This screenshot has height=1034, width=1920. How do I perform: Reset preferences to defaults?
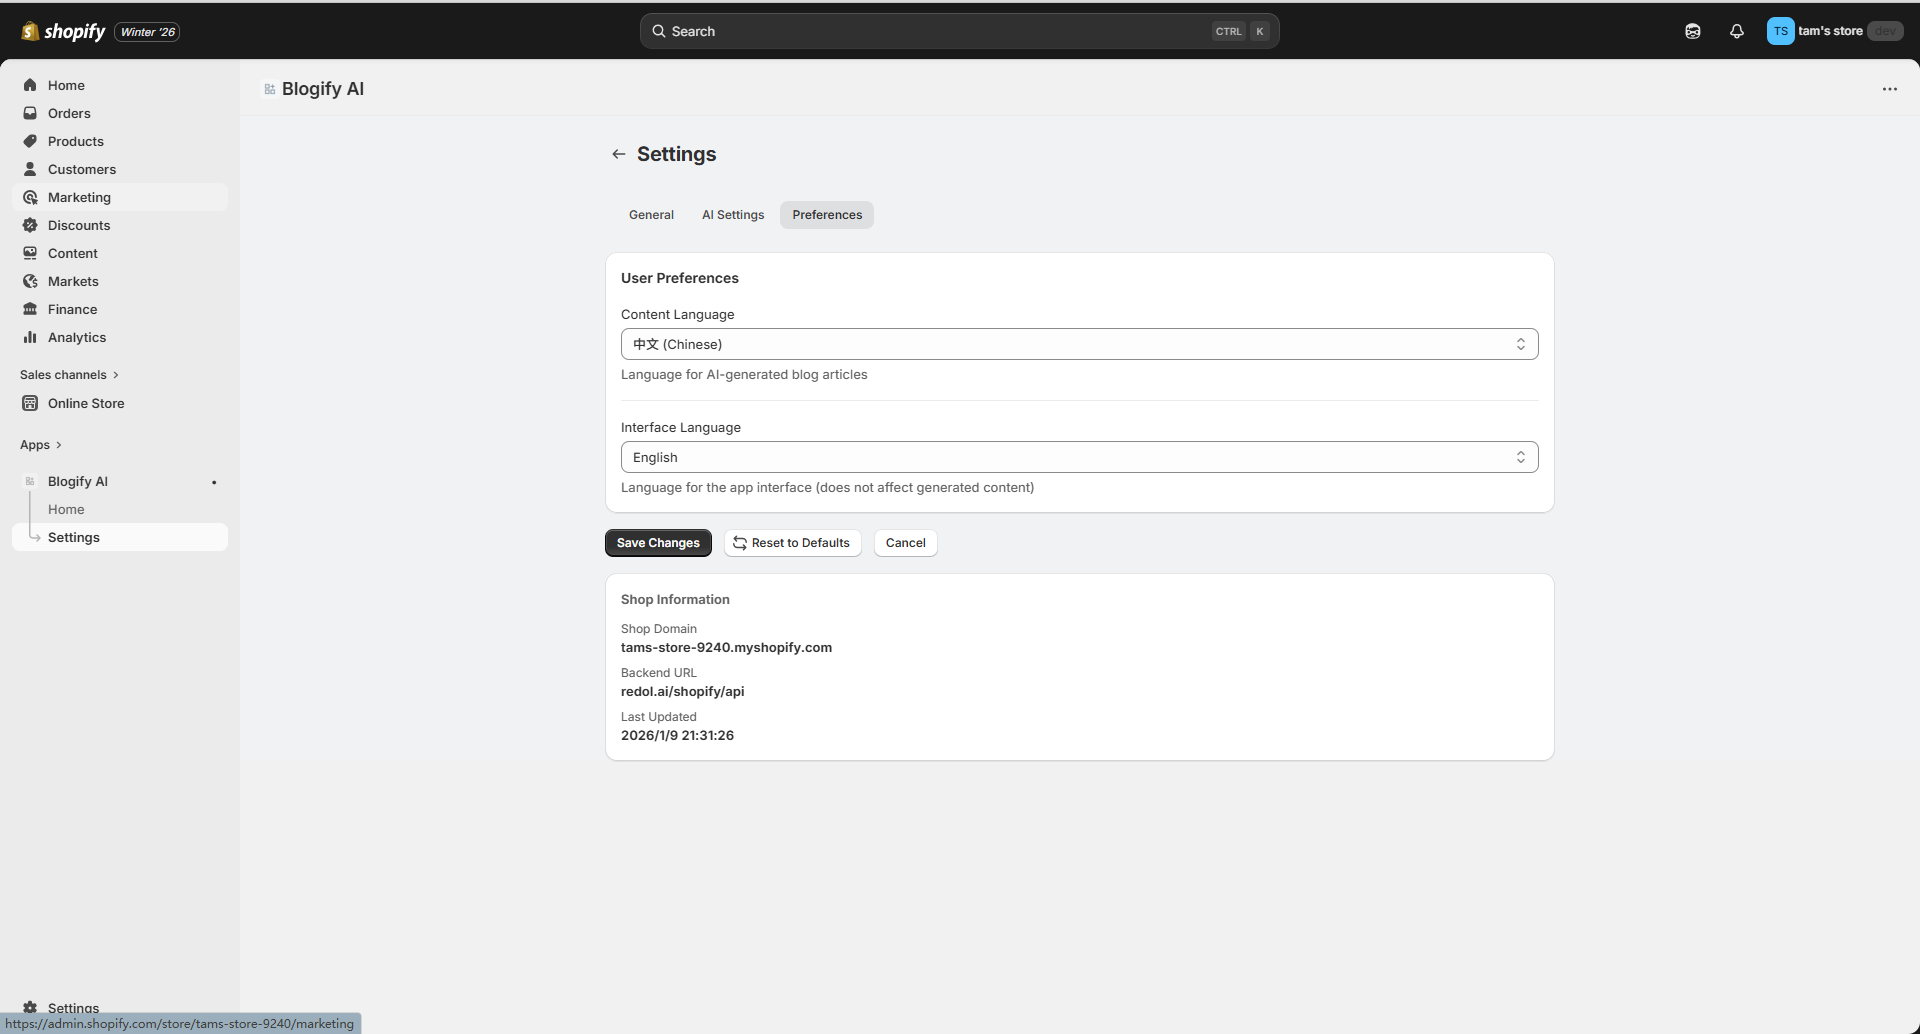(791, 542)
